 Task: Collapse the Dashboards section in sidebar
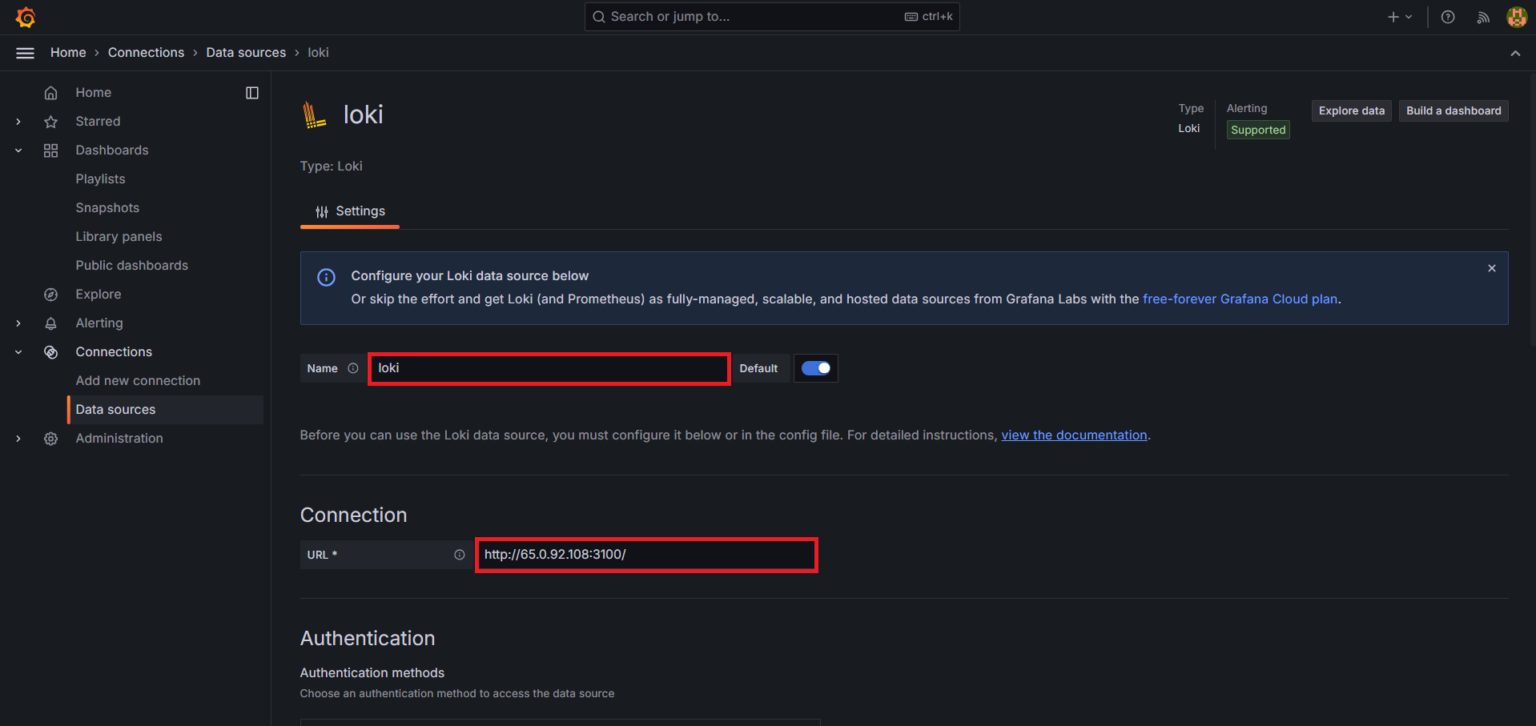(x=17, y=149)
